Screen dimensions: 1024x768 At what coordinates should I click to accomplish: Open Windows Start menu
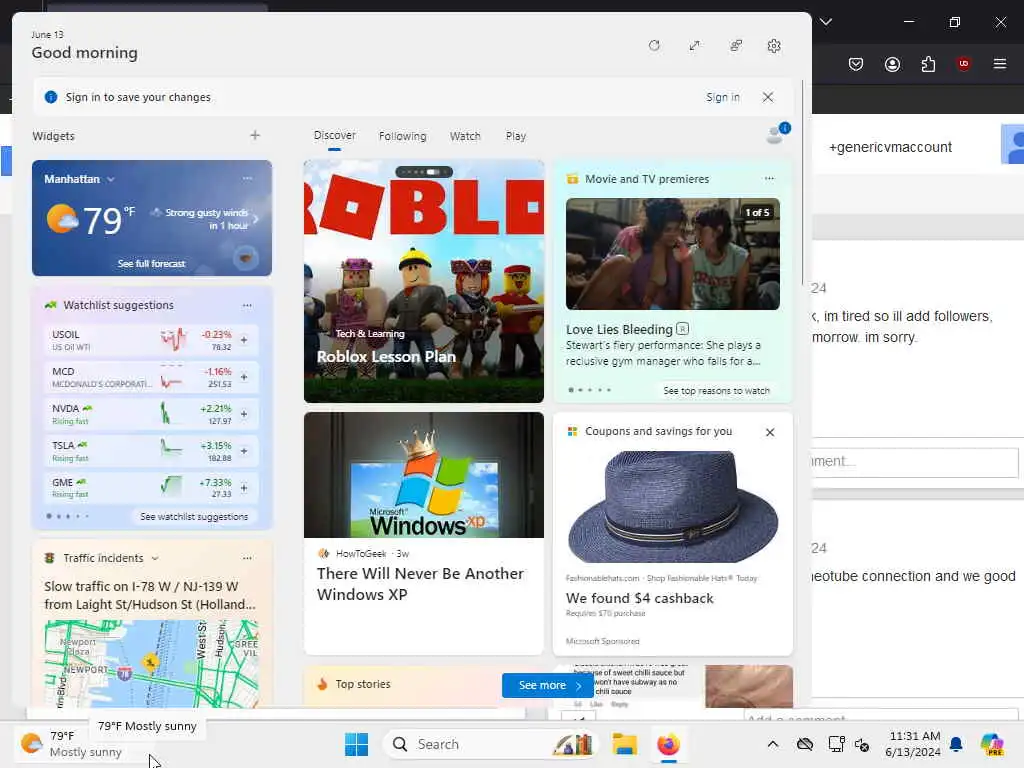[x=357, y=744]
